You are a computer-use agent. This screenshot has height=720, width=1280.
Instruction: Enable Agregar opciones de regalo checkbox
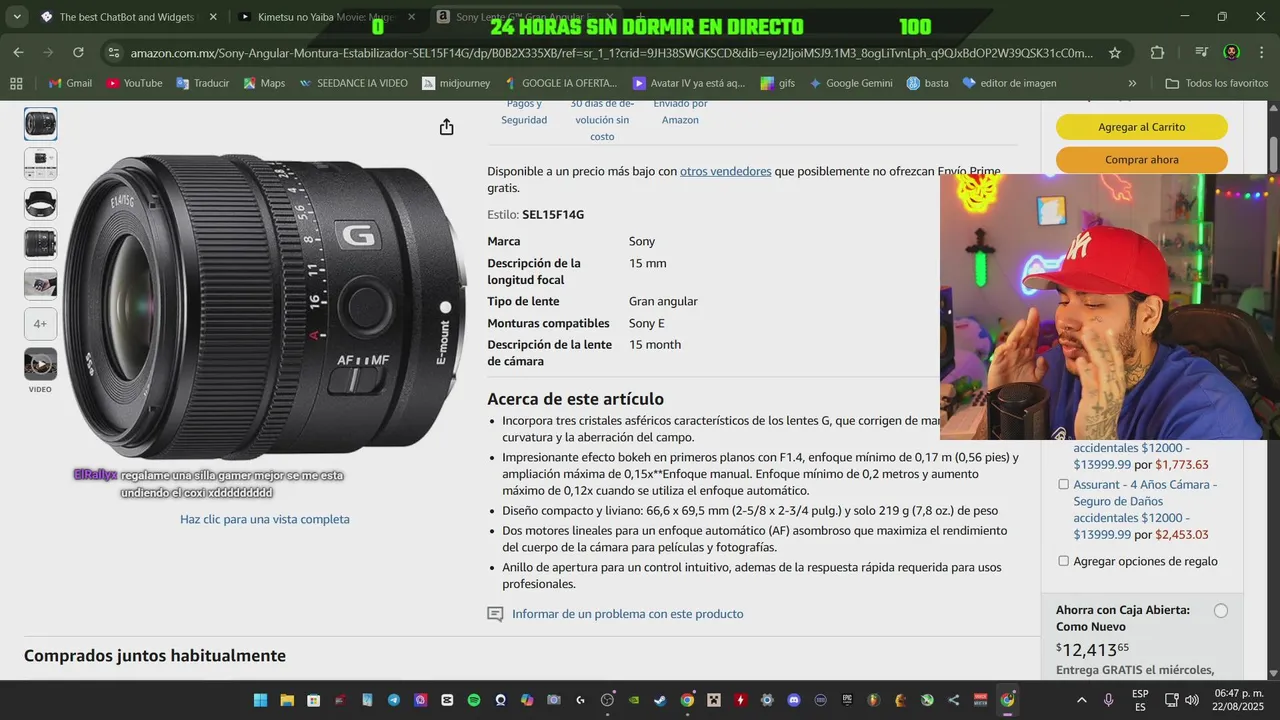(x=1063, y=561)
